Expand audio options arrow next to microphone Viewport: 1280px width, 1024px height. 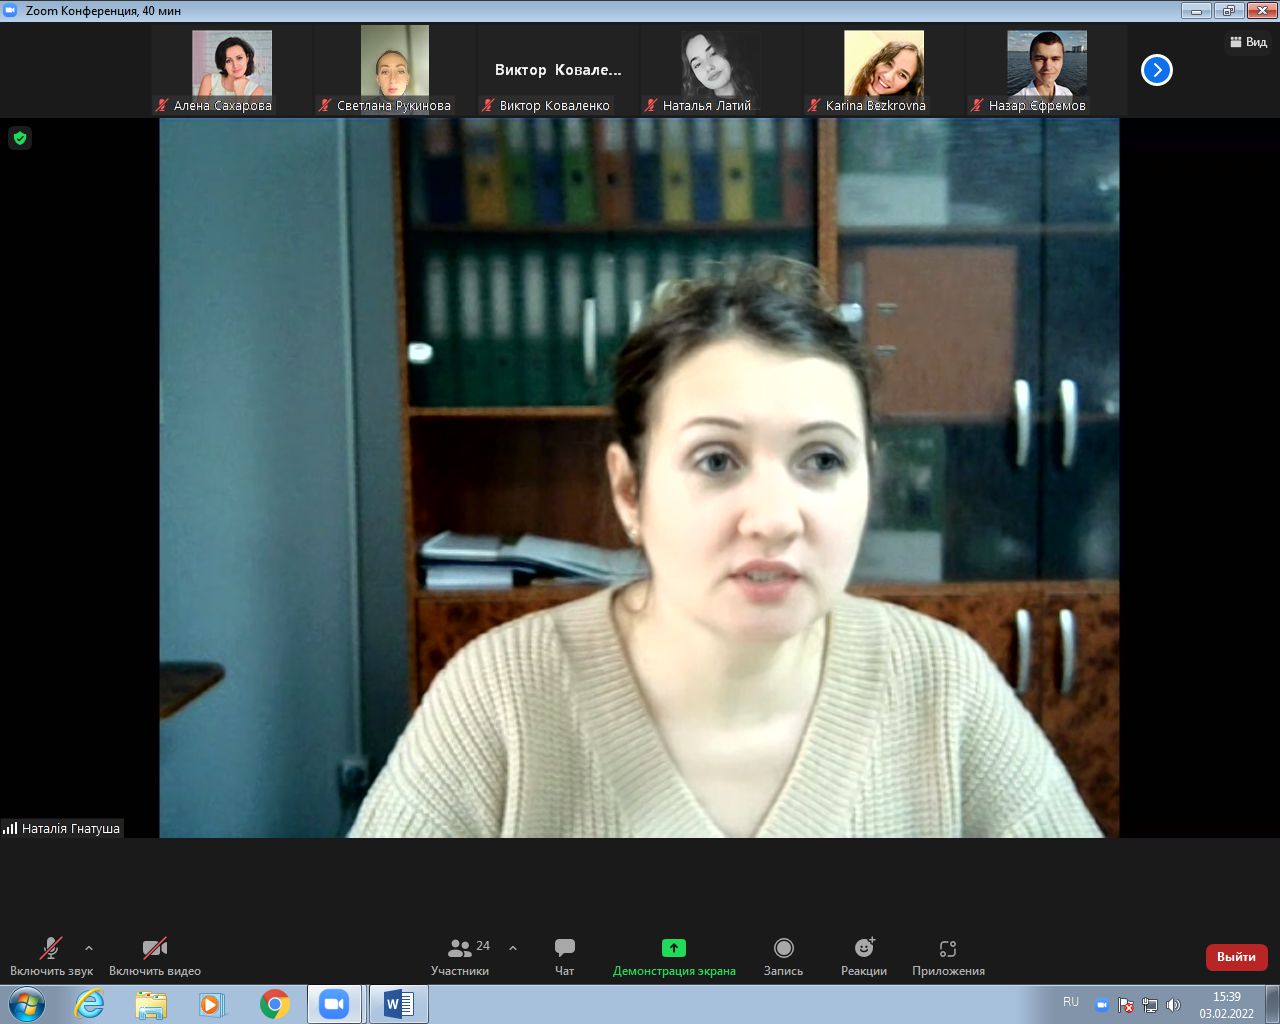click(89, 948)
